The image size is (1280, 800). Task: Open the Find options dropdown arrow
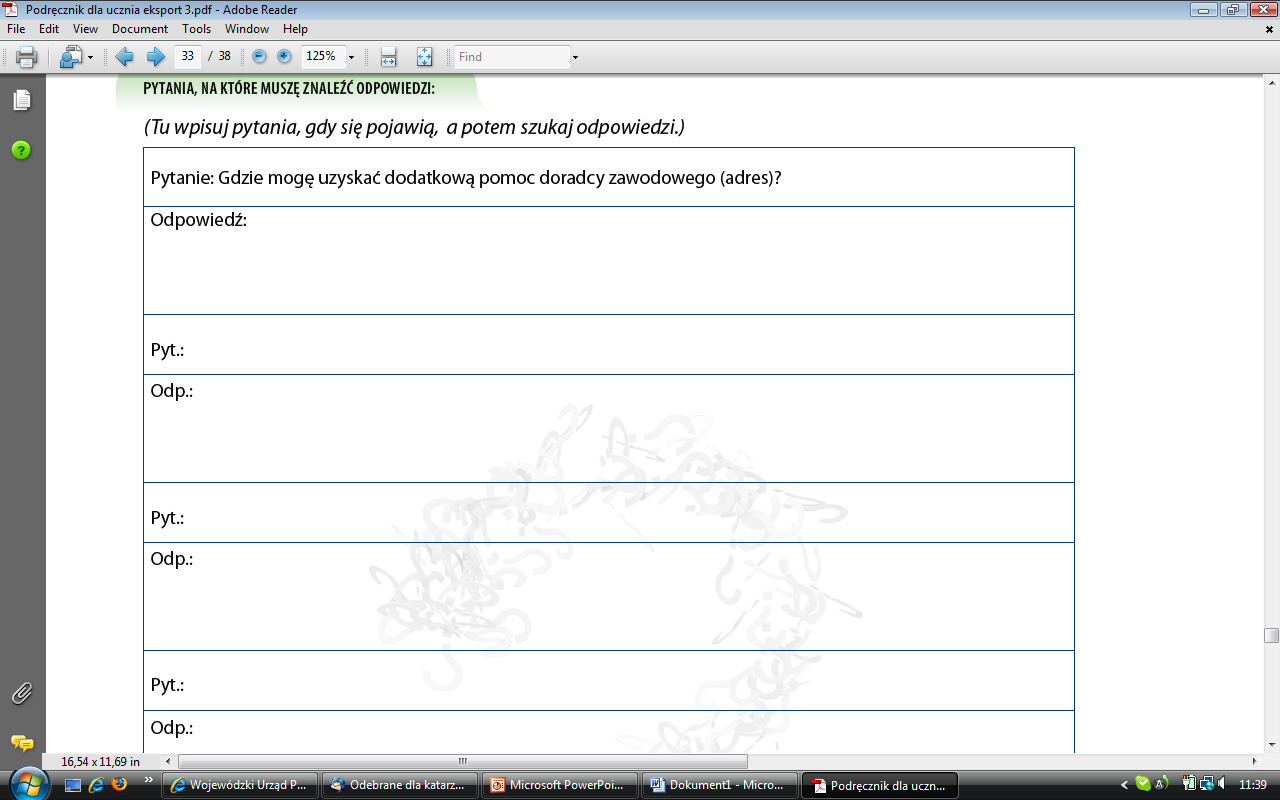575,58
